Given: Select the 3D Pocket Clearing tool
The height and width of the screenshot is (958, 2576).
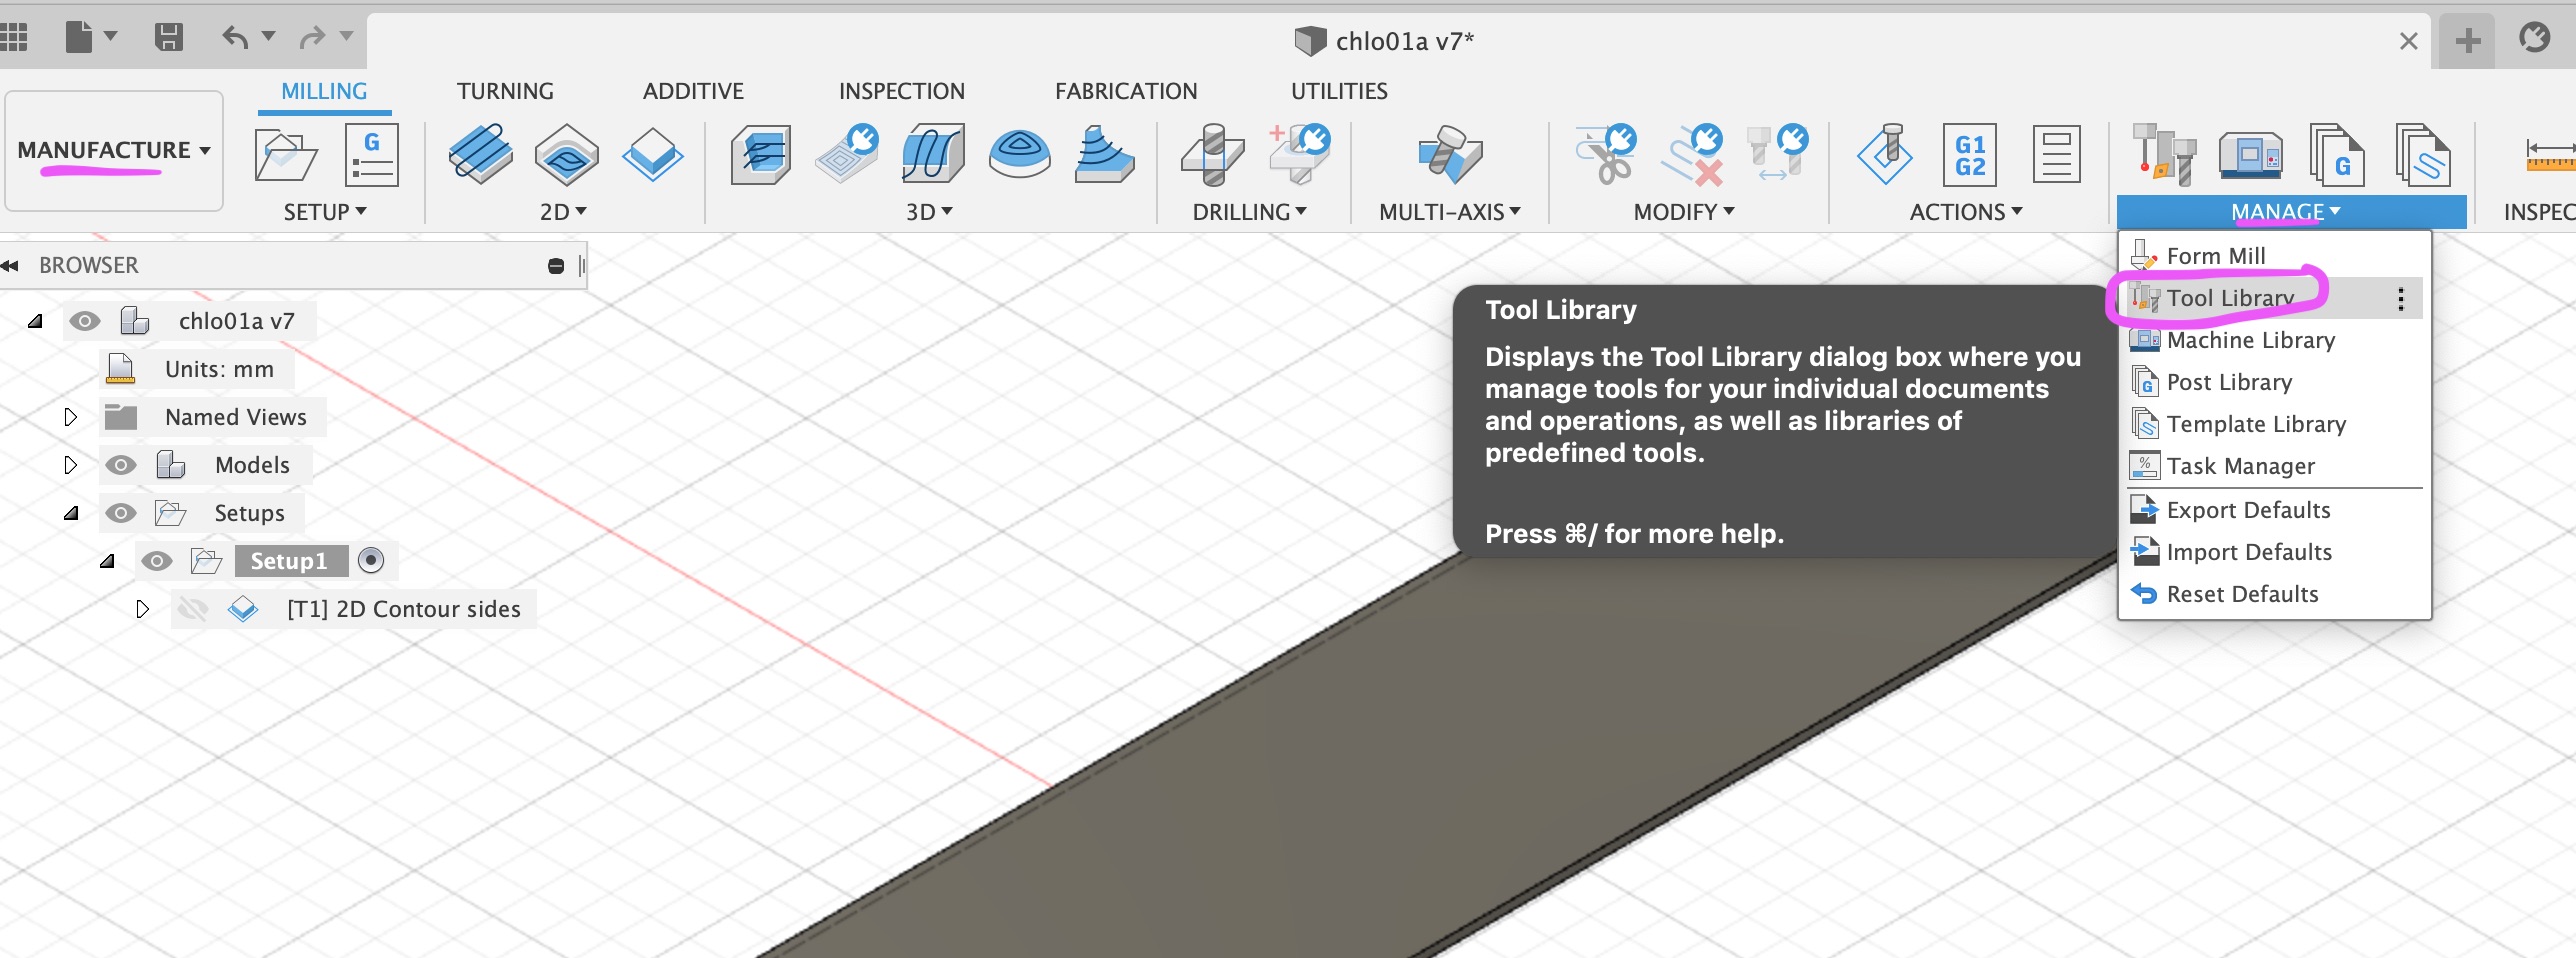Looking at the screenshot, I should [847, 154].
